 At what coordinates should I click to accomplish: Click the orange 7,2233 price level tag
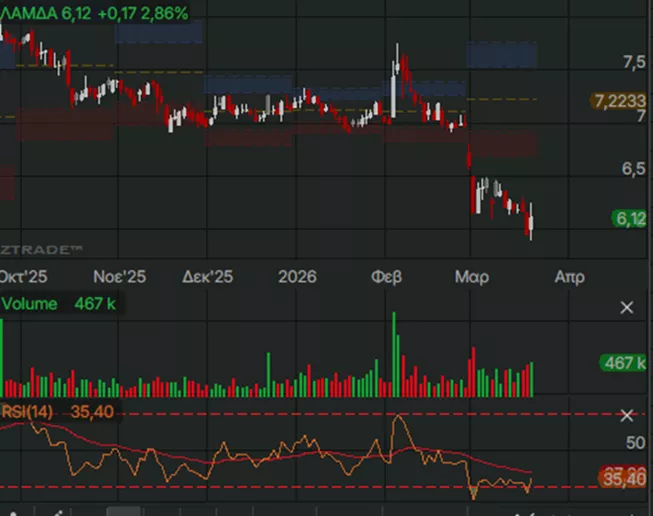click(620, 101)
